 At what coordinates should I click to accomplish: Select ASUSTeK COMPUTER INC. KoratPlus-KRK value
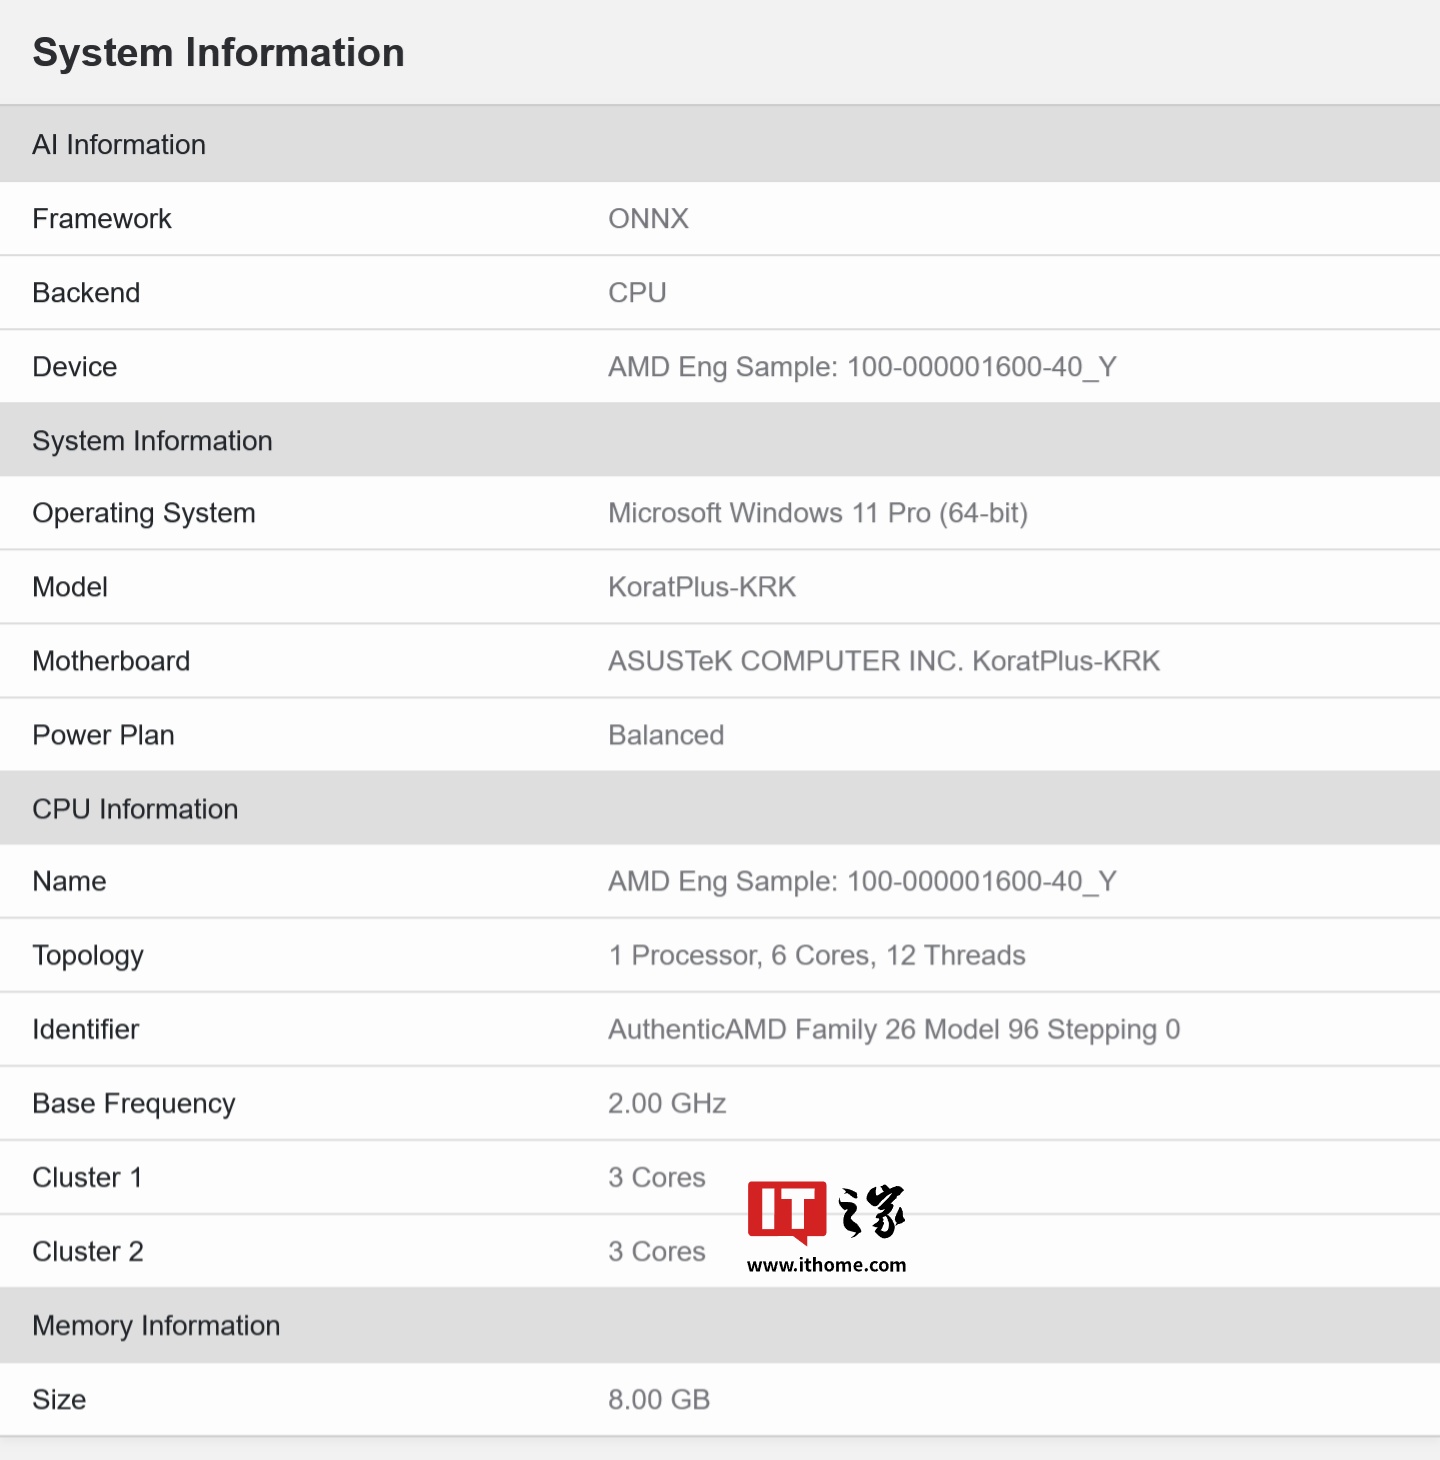point(884,661)
